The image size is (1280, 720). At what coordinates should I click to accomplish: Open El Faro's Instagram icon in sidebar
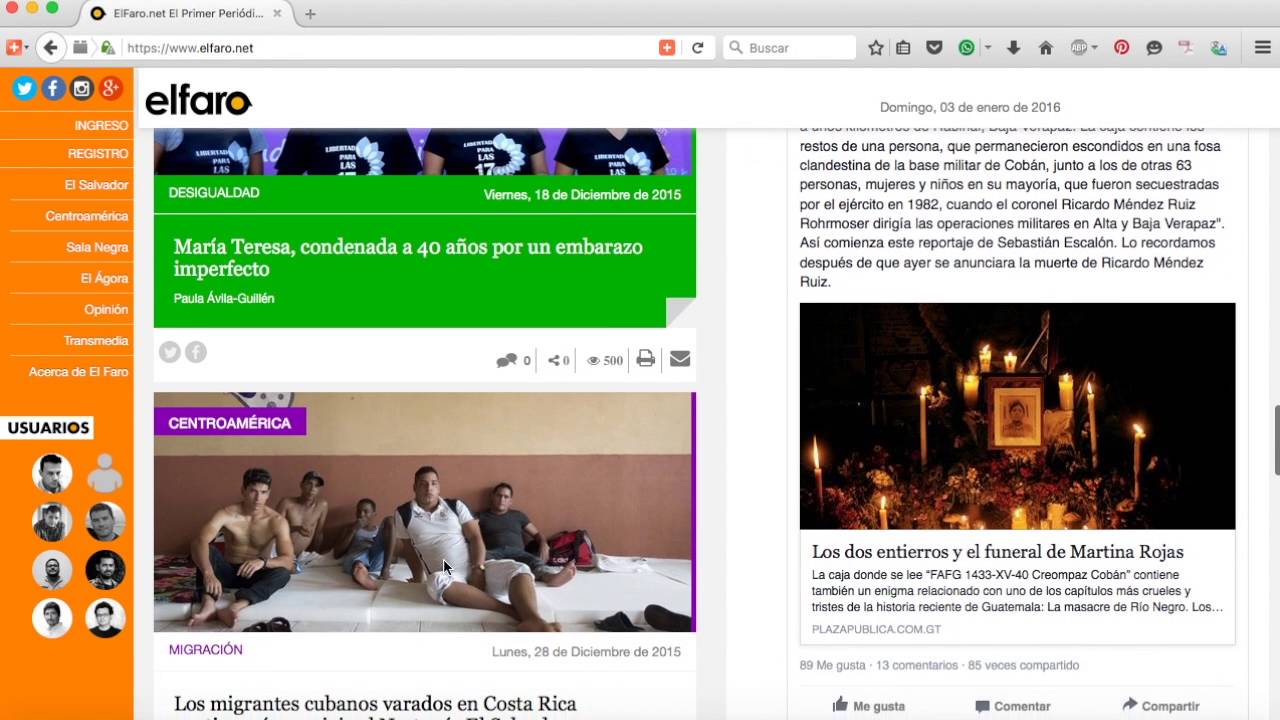click(x=82, y=88)
